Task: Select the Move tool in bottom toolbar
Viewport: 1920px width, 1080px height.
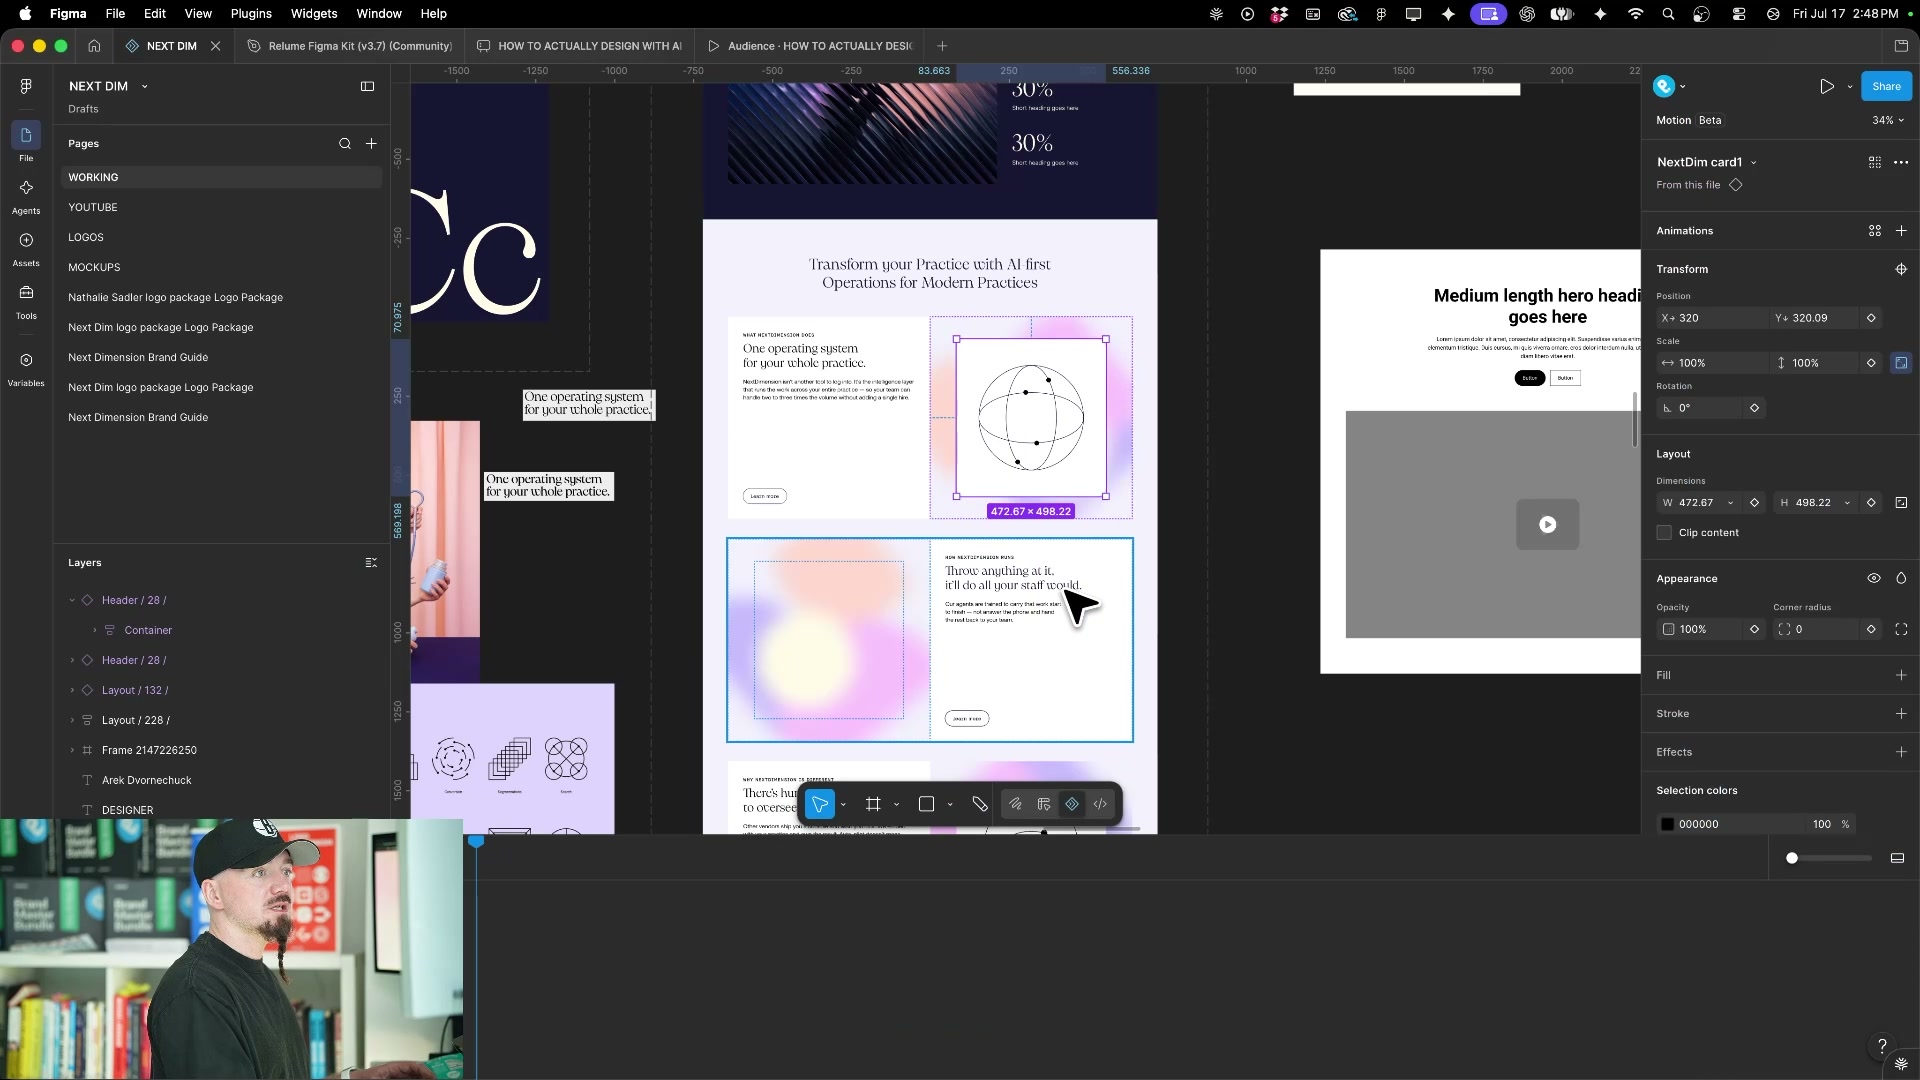Action: (819, 804)
